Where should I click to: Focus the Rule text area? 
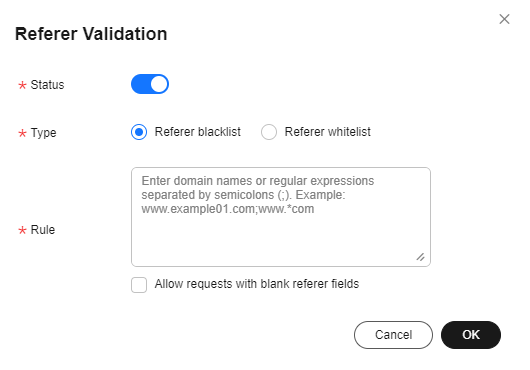[x=281, y=217]
